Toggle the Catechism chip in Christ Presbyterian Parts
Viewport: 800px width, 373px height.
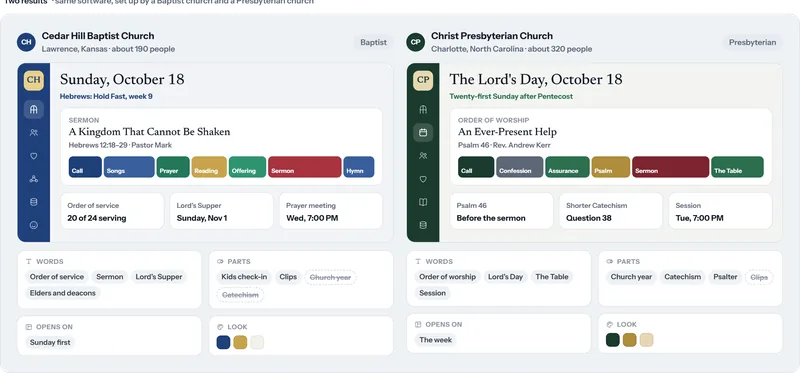pyautogui.click(x=683, y=277)
